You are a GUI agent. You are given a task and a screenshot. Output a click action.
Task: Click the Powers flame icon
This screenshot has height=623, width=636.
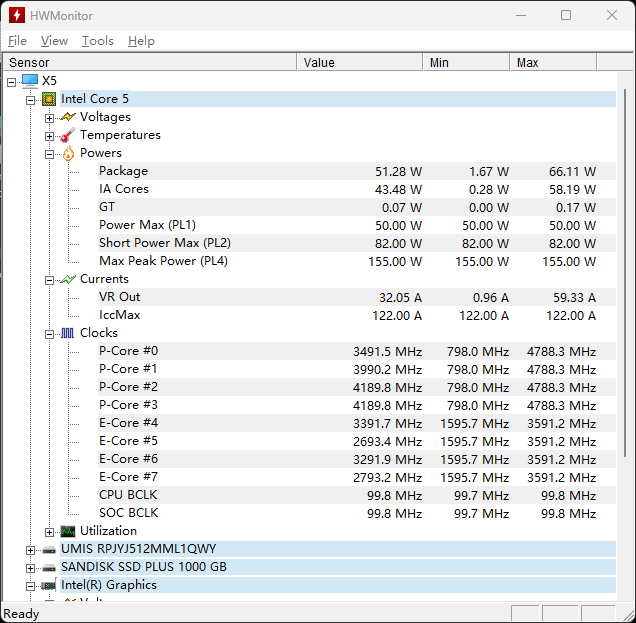(x=67, y=153)
